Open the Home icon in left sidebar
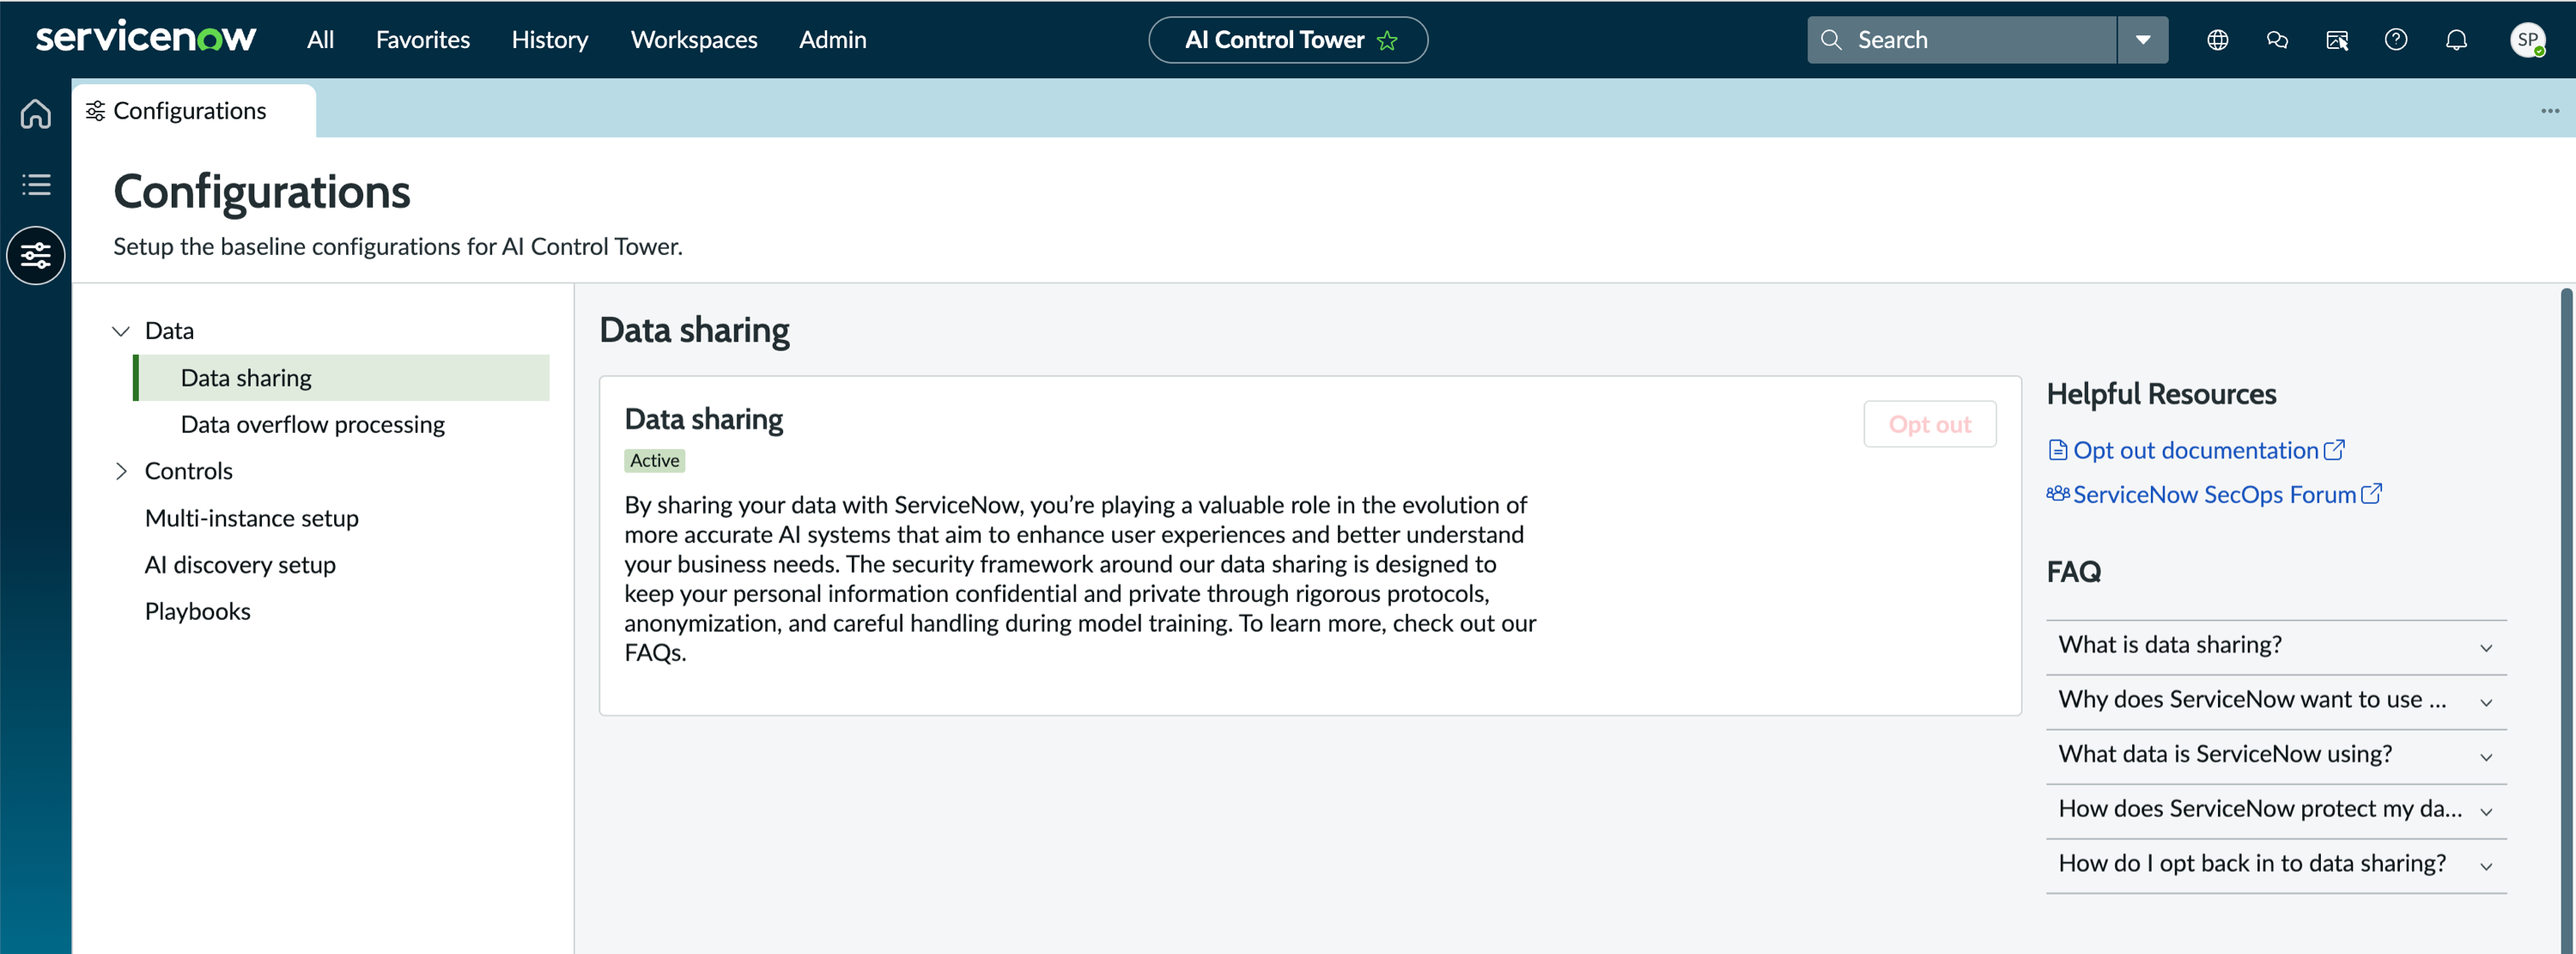 pyautogui.click(x=35, y=114)
